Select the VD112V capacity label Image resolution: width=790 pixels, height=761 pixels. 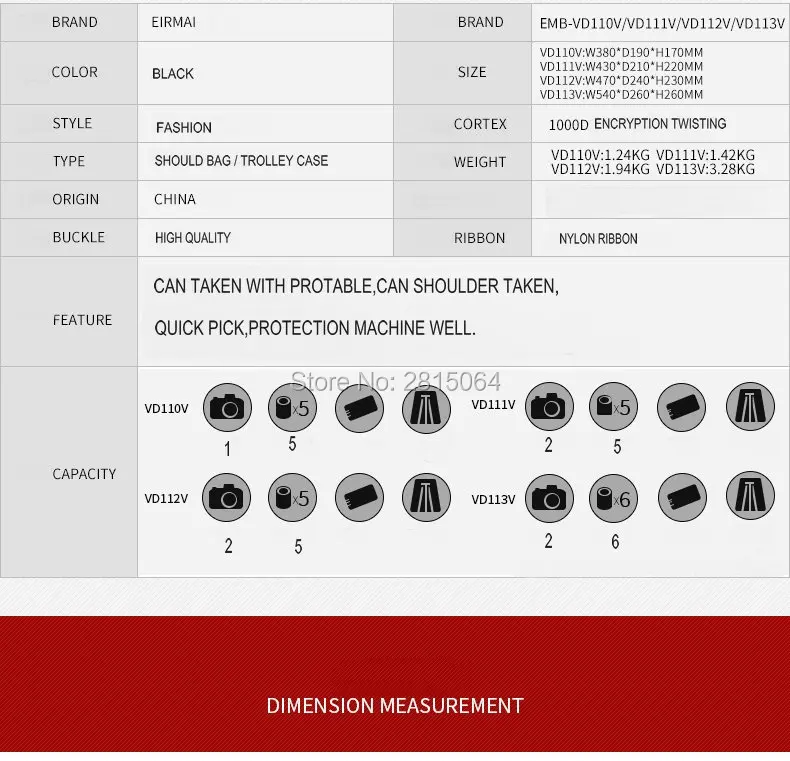pos(166,498)
